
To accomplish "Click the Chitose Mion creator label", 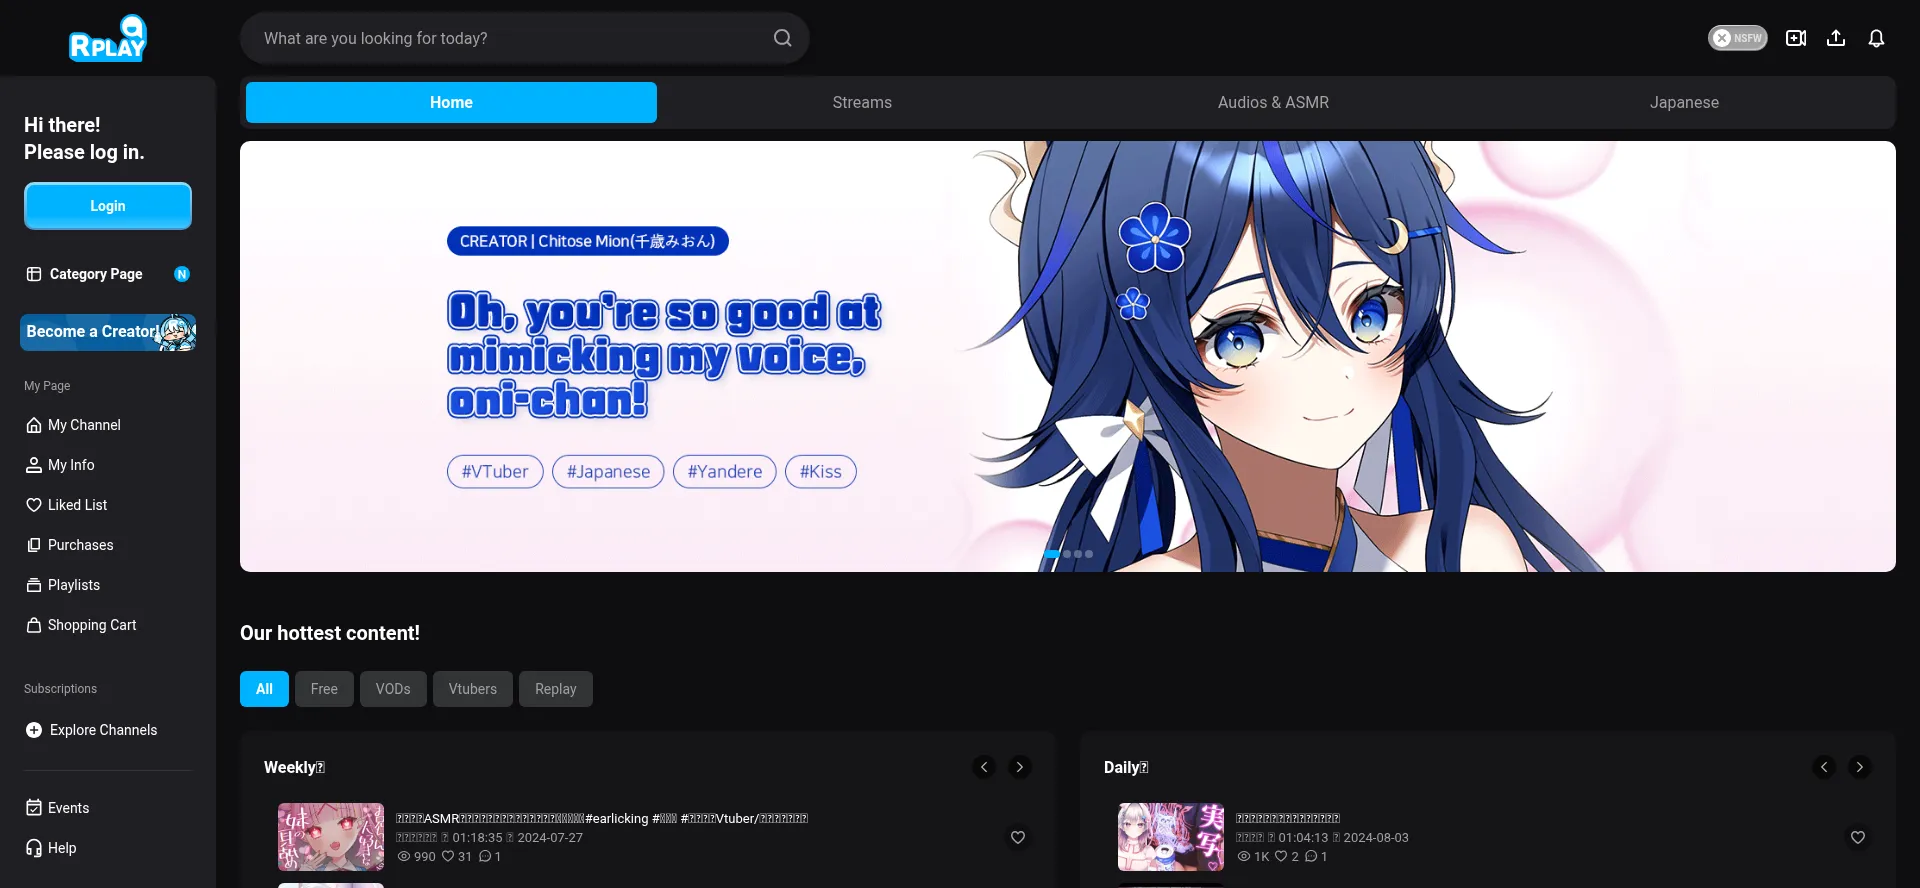I will 588,241.
